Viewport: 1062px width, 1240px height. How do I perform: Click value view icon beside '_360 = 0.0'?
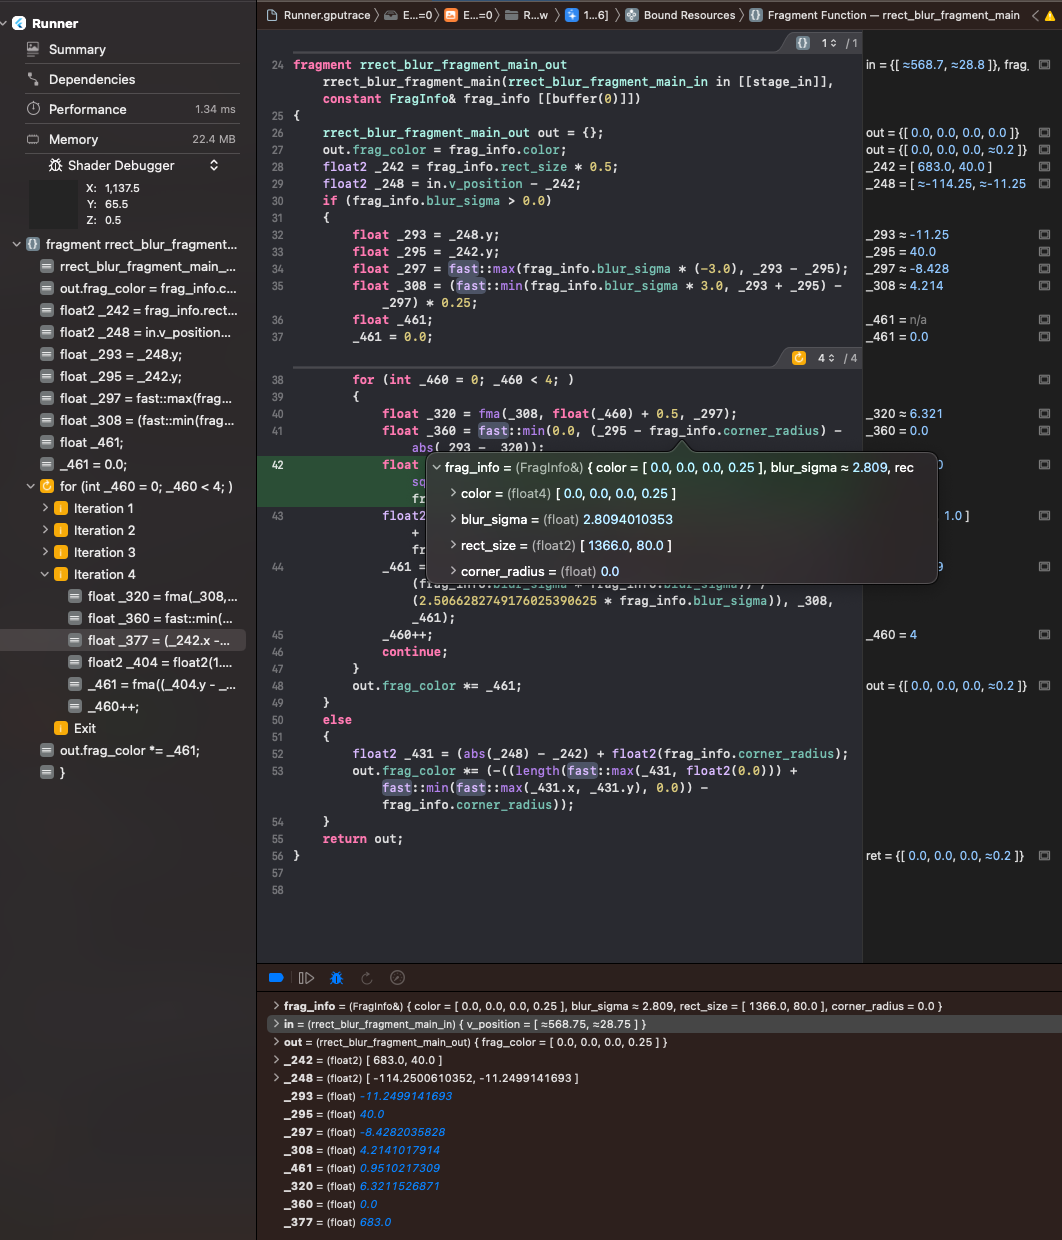[1044, 431]
